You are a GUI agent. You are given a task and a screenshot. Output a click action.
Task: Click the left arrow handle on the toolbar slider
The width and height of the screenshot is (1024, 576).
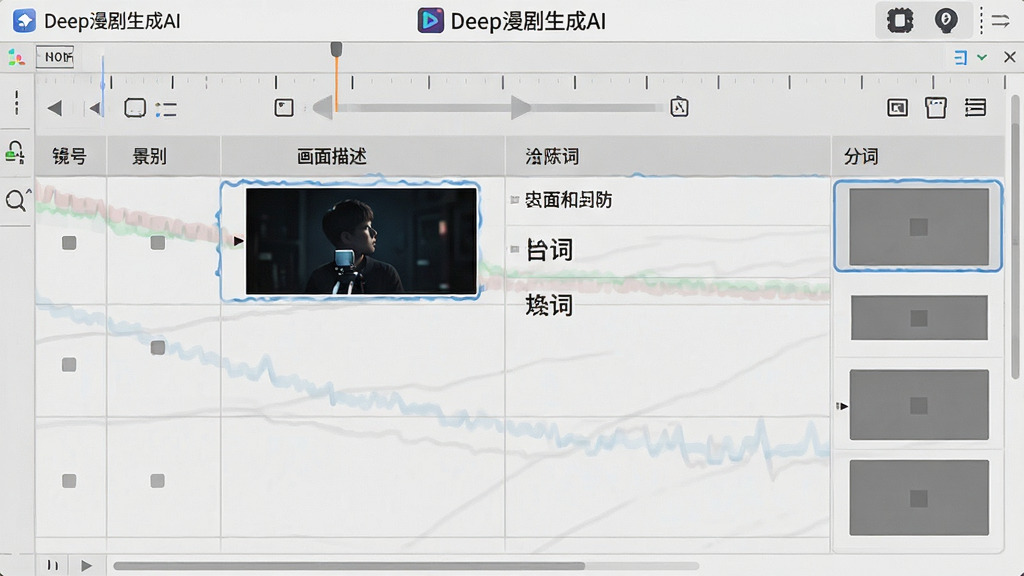click(x=323, y=108)
